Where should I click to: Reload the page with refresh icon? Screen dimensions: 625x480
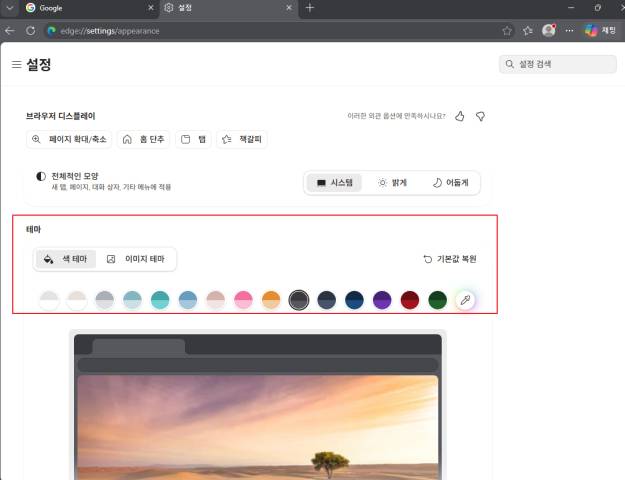pos(31,31)
